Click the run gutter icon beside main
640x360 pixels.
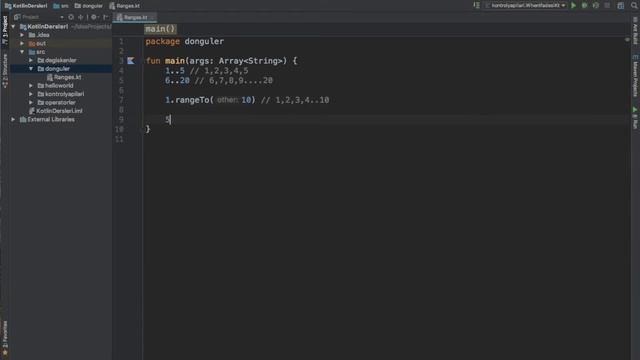(131, 61)
